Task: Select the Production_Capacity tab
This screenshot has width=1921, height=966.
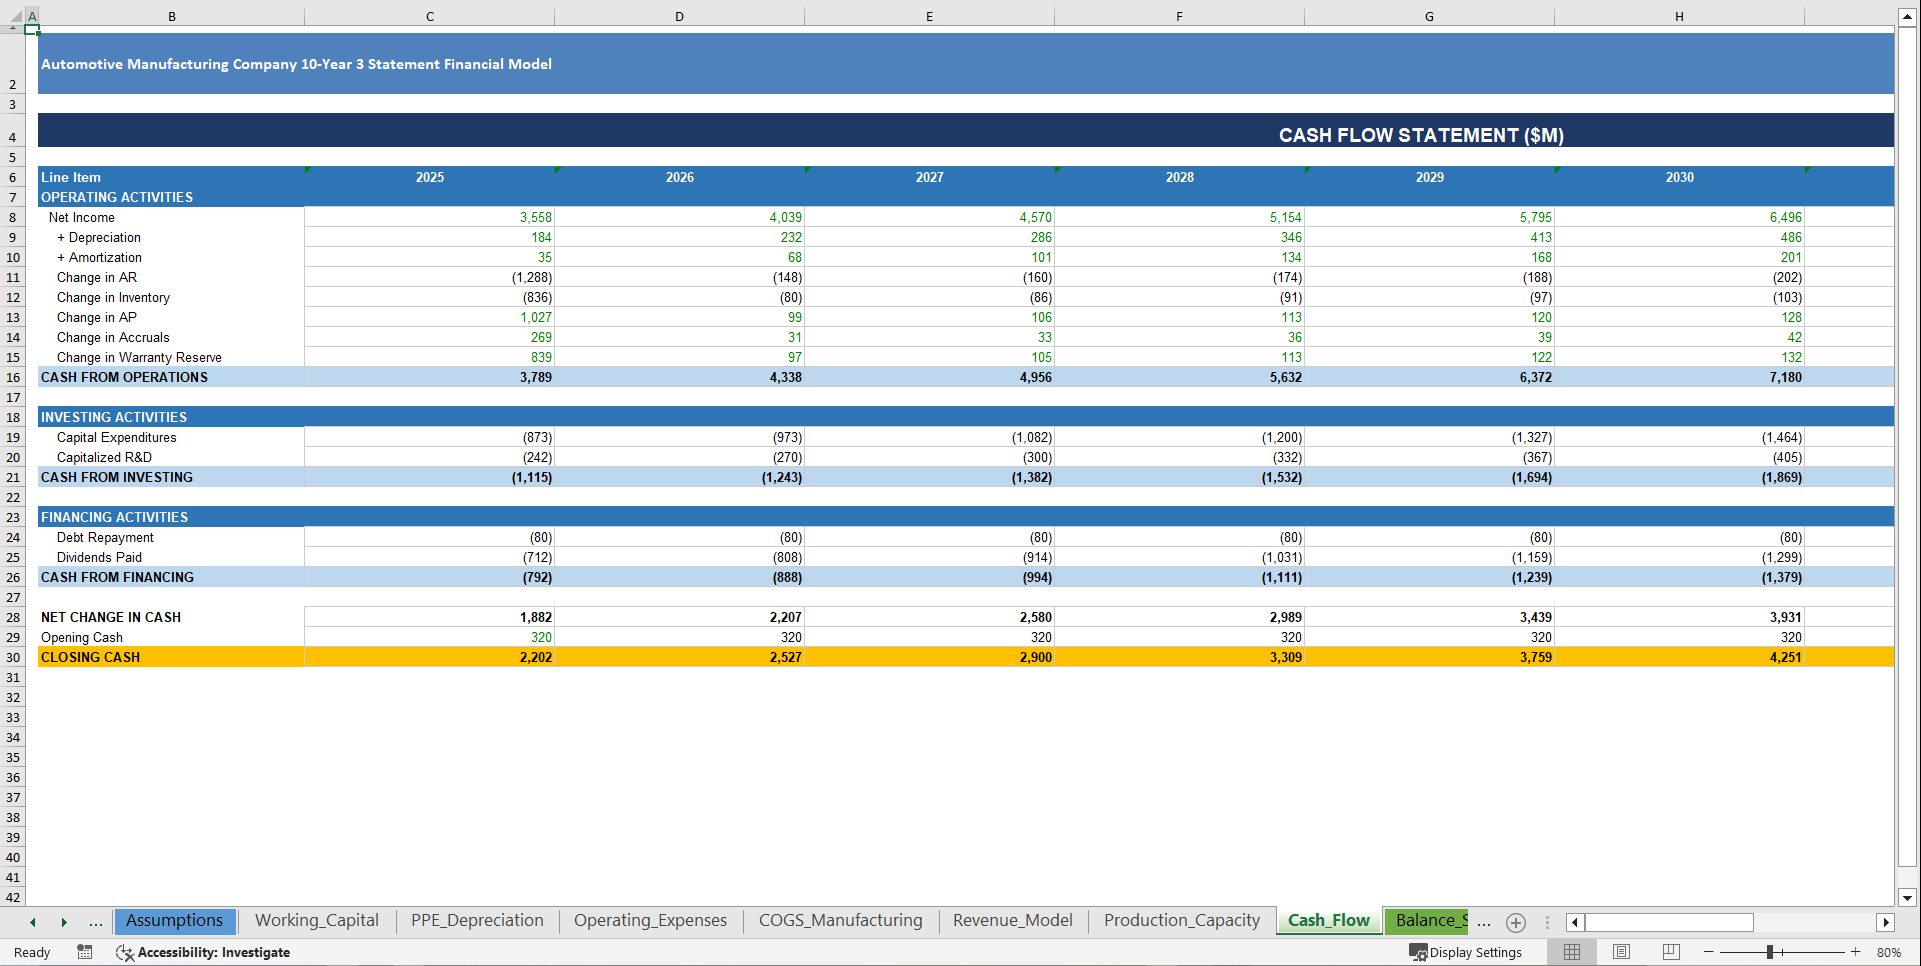Action: click(1181, 920)
